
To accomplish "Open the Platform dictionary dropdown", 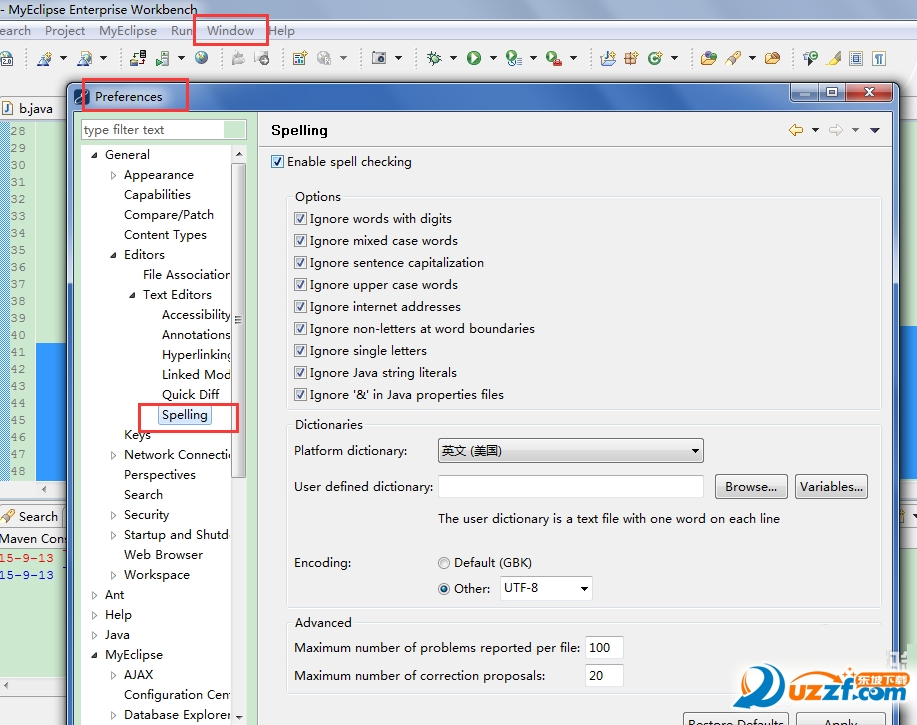I will pyautogui.click(x=570, y=451).
